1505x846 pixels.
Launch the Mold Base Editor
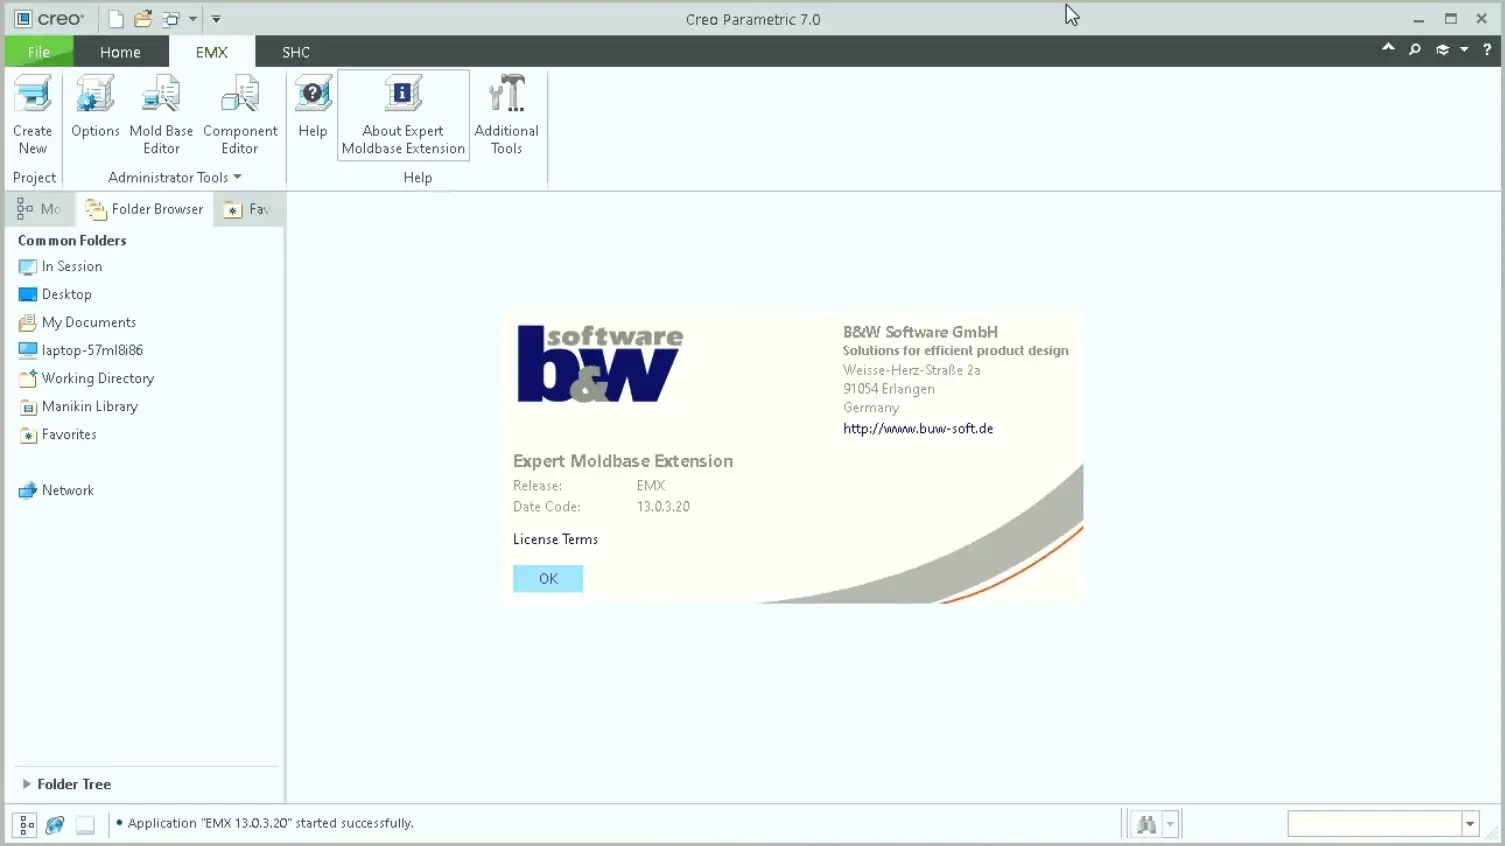pos(161,115)
